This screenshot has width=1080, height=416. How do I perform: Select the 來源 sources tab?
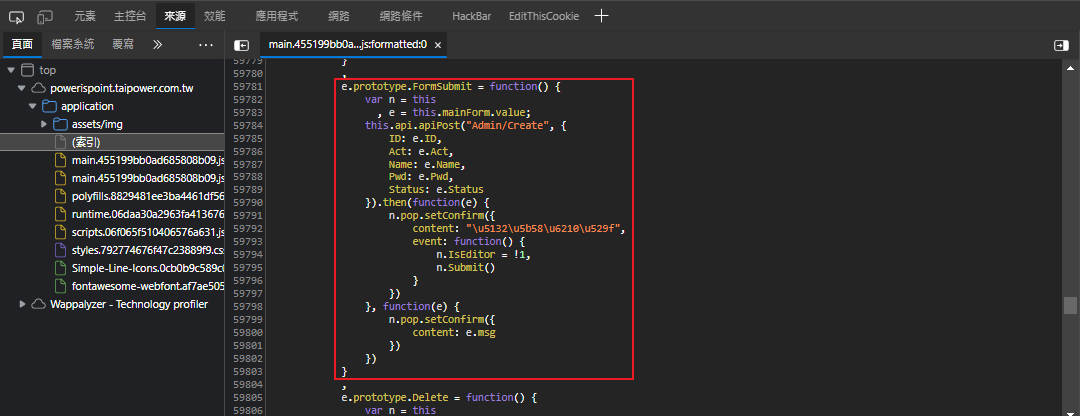coord(176,16)
